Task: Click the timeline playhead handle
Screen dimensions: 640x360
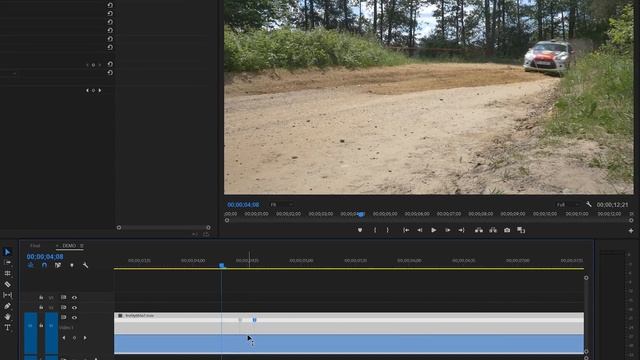Action: pyautogui.click(x=222, y=265)
